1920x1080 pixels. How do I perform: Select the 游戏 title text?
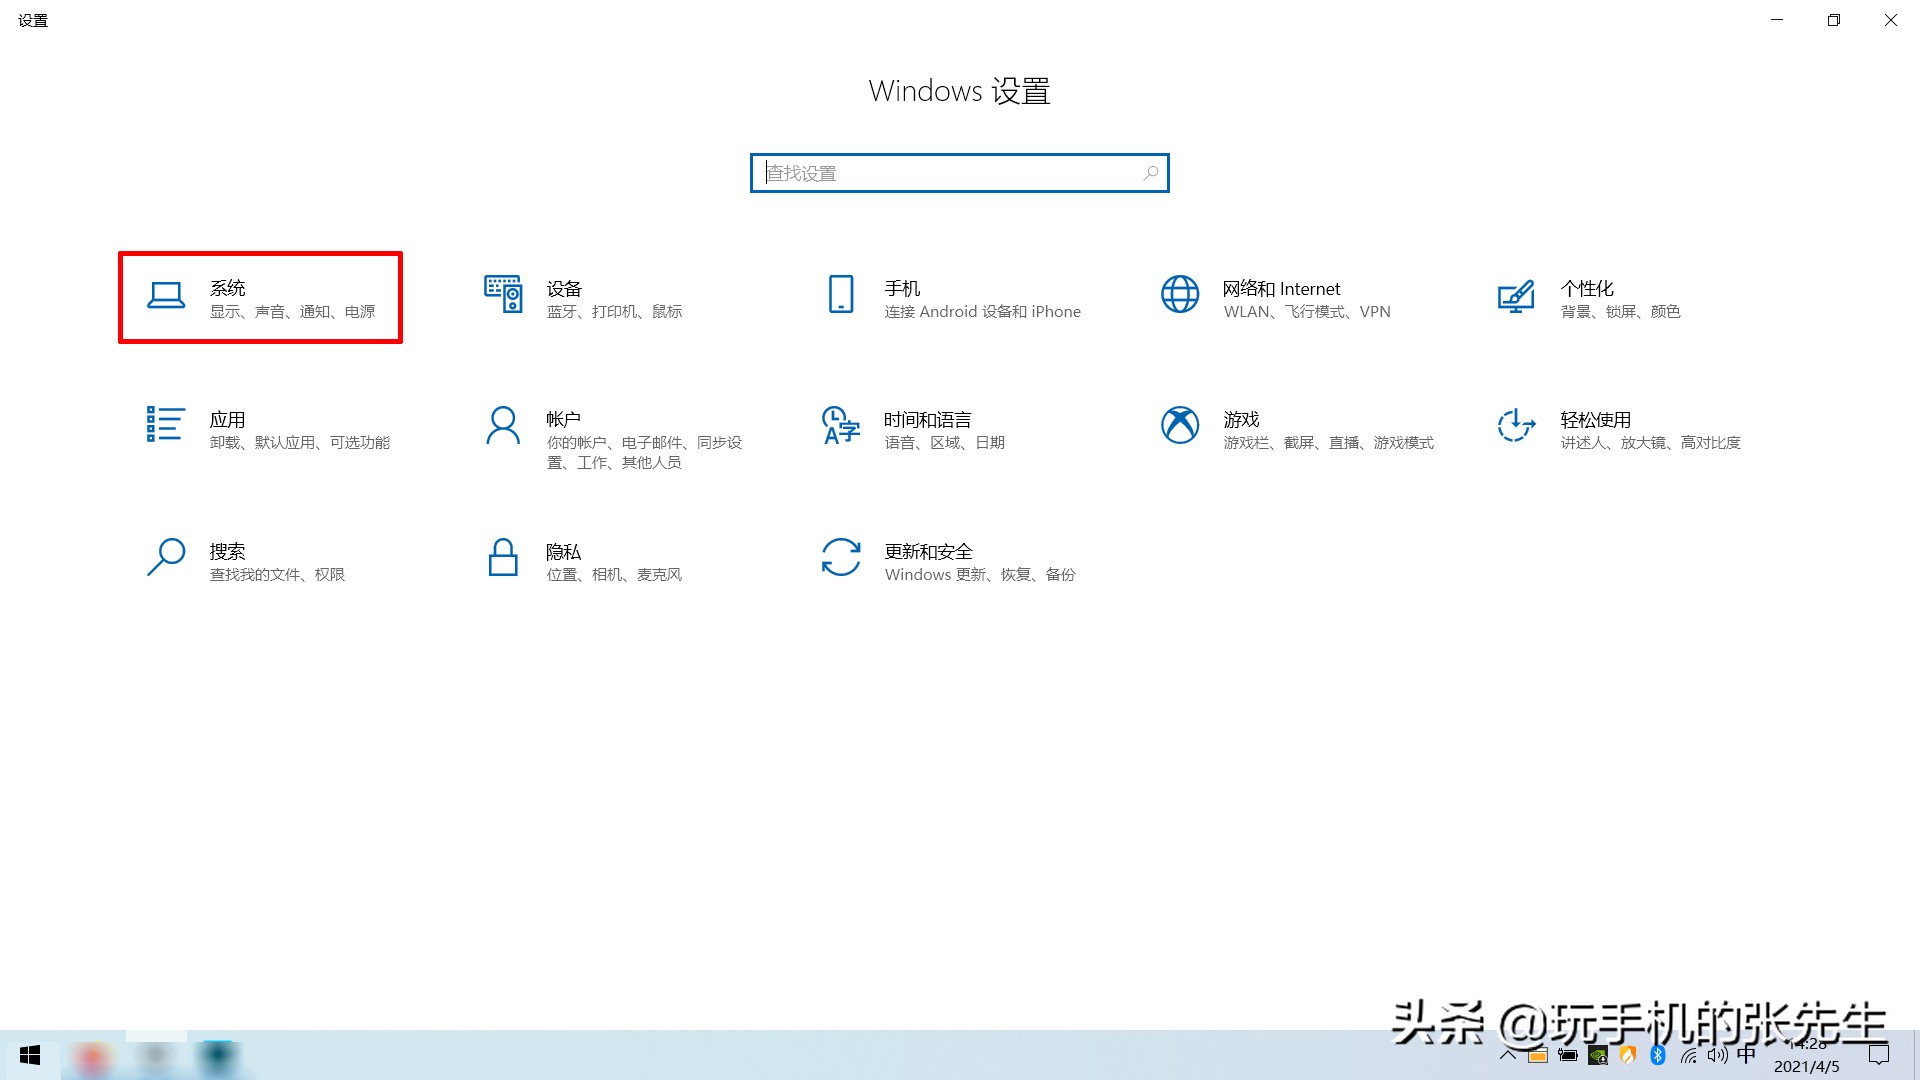click(1241, 419)
